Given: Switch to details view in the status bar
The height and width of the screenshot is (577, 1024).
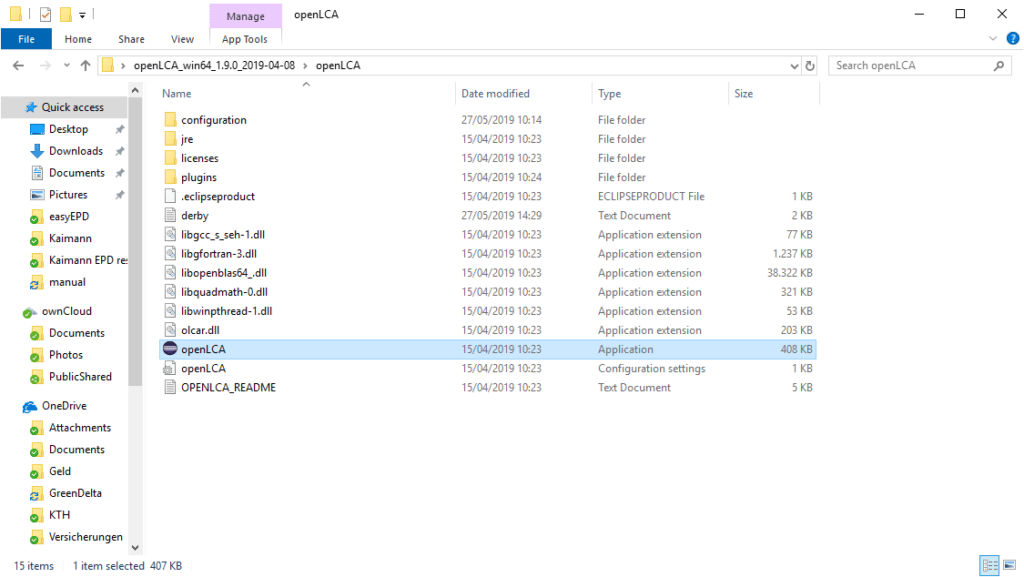Looking at the screenshot, I should tap(988, 566).
